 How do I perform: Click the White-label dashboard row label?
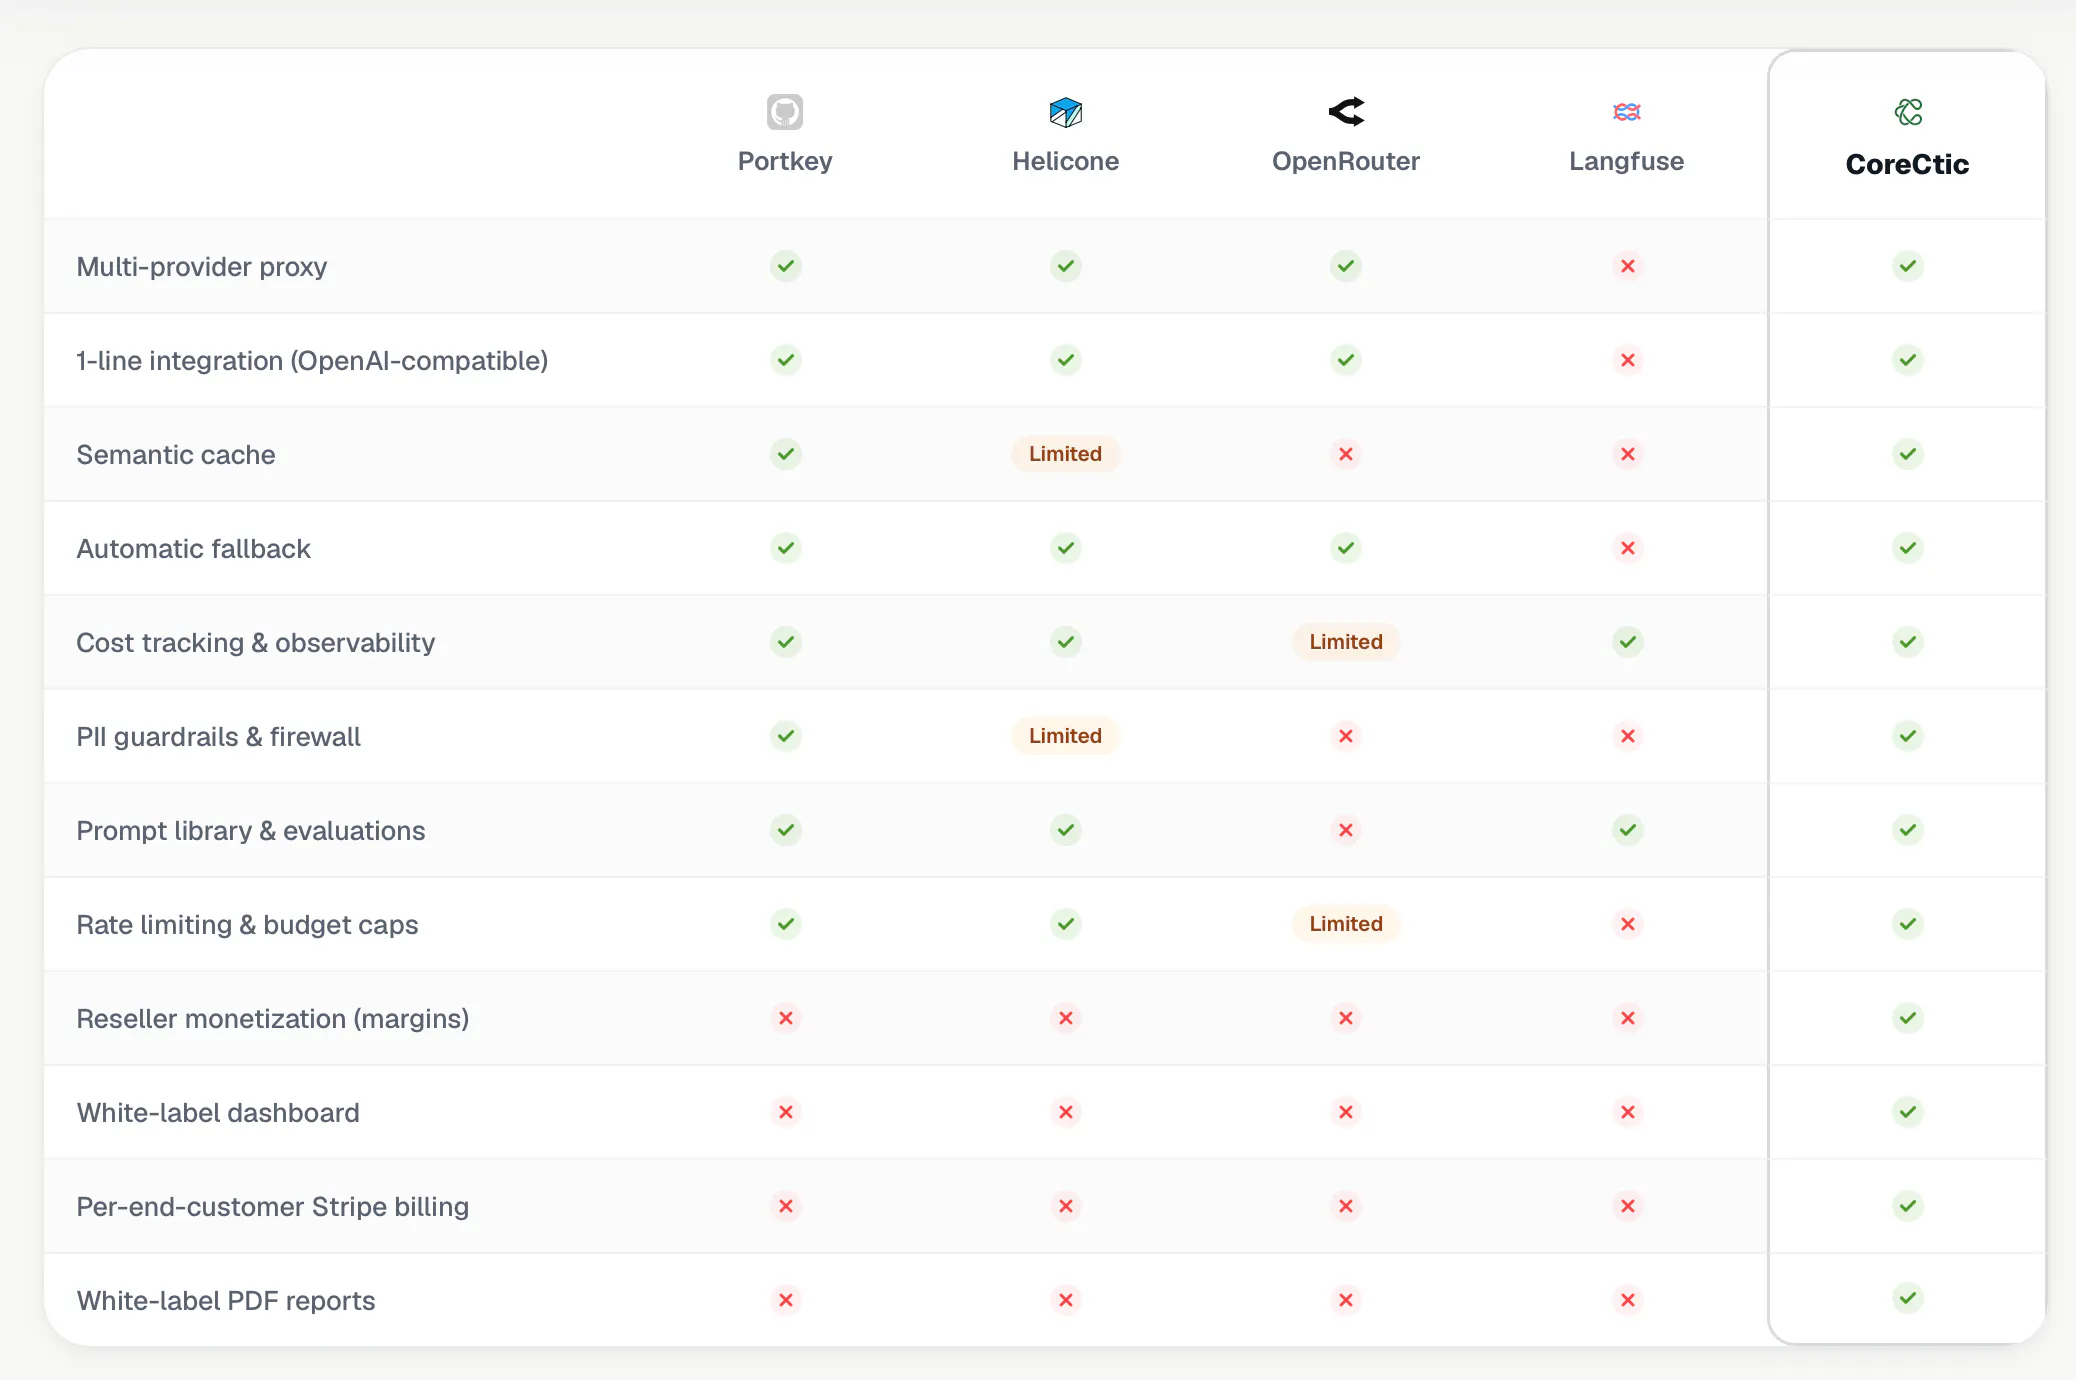pos(218,1113)
